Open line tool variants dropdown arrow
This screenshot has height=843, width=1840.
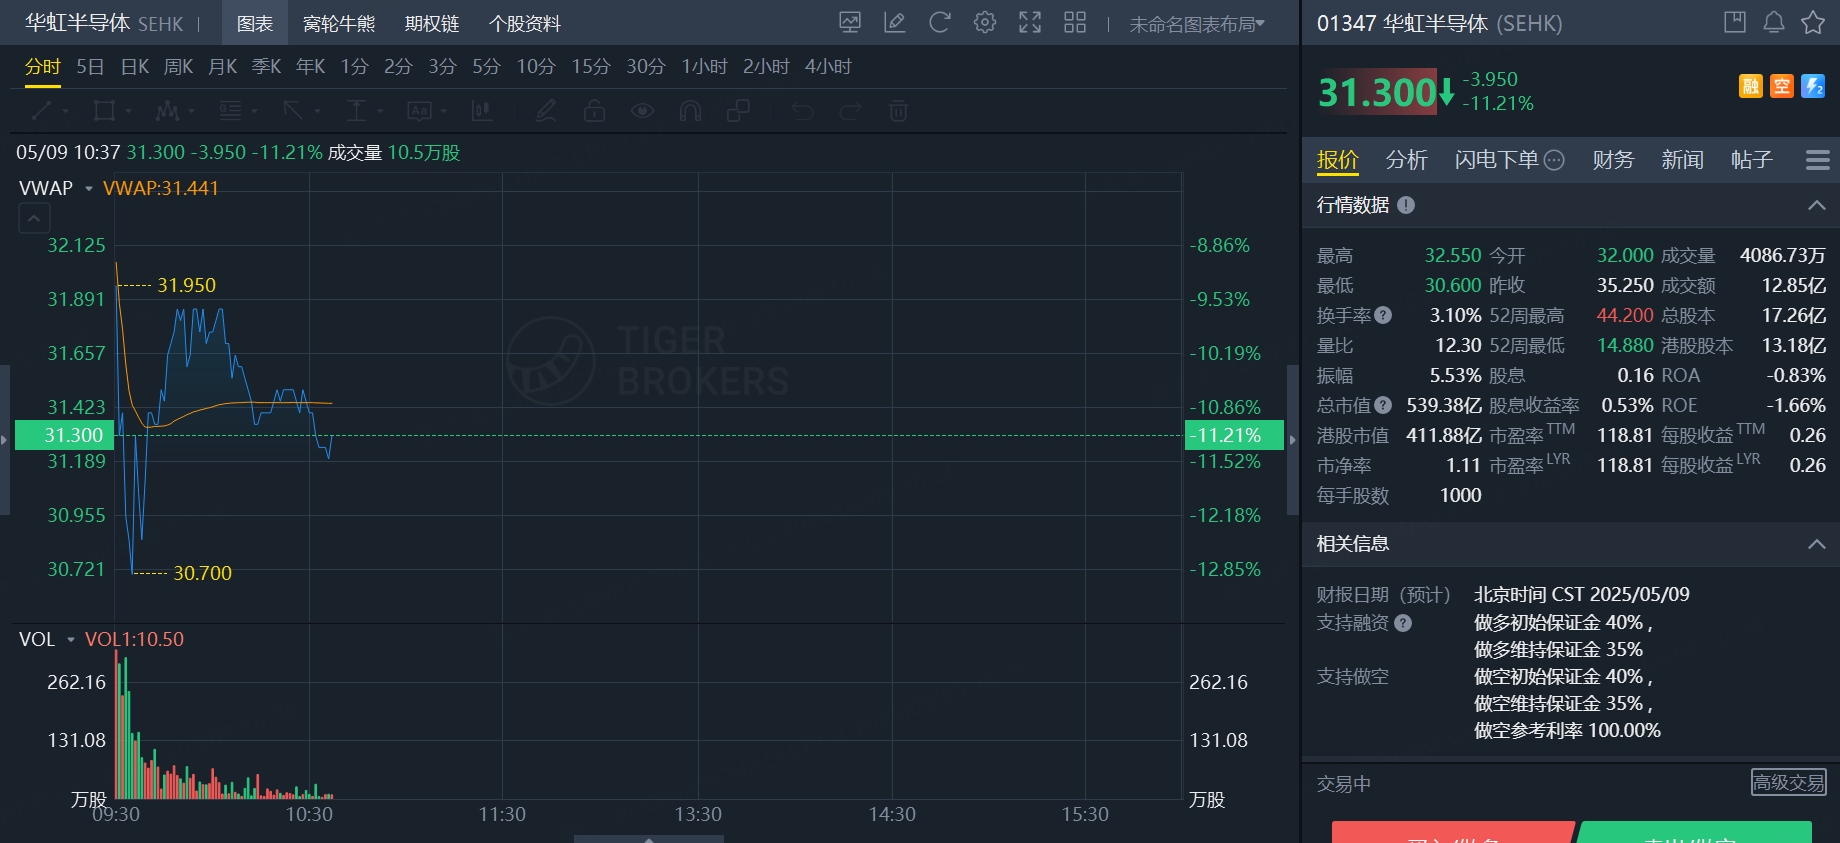65,111
